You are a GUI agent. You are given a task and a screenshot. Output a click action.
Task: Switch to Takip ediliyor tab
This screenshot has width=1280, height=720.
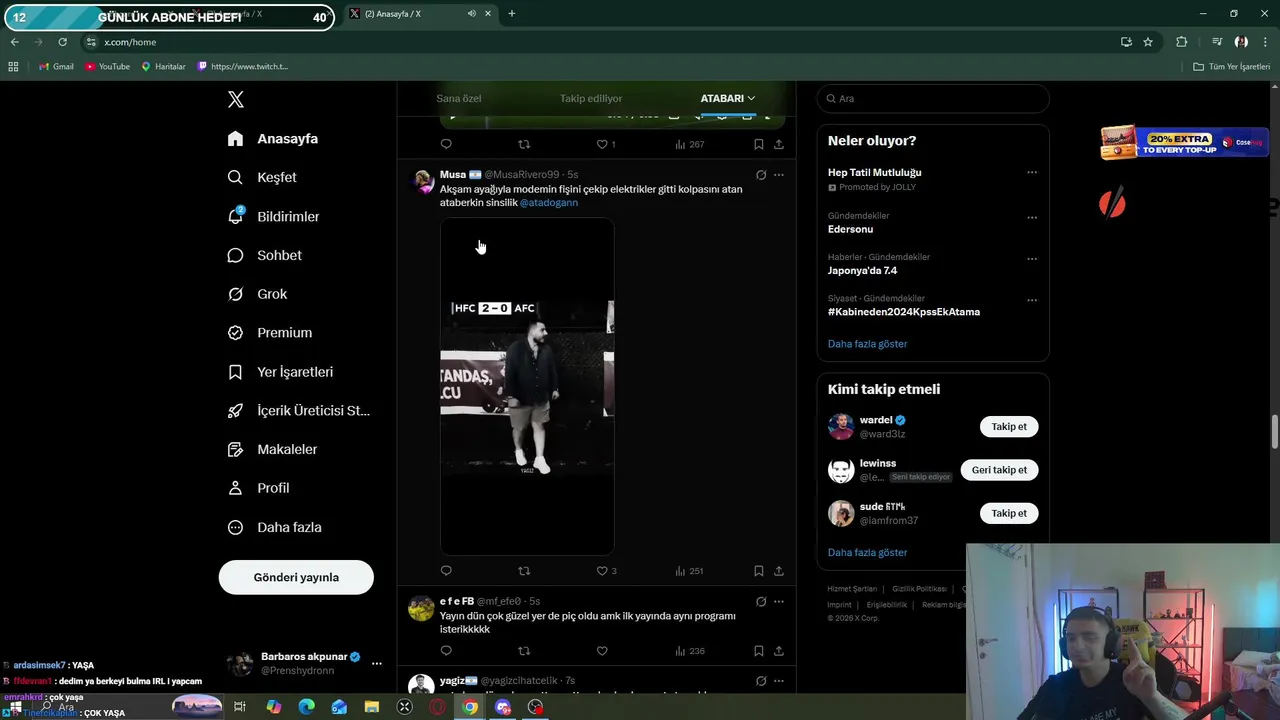click(x=591, y=98)
